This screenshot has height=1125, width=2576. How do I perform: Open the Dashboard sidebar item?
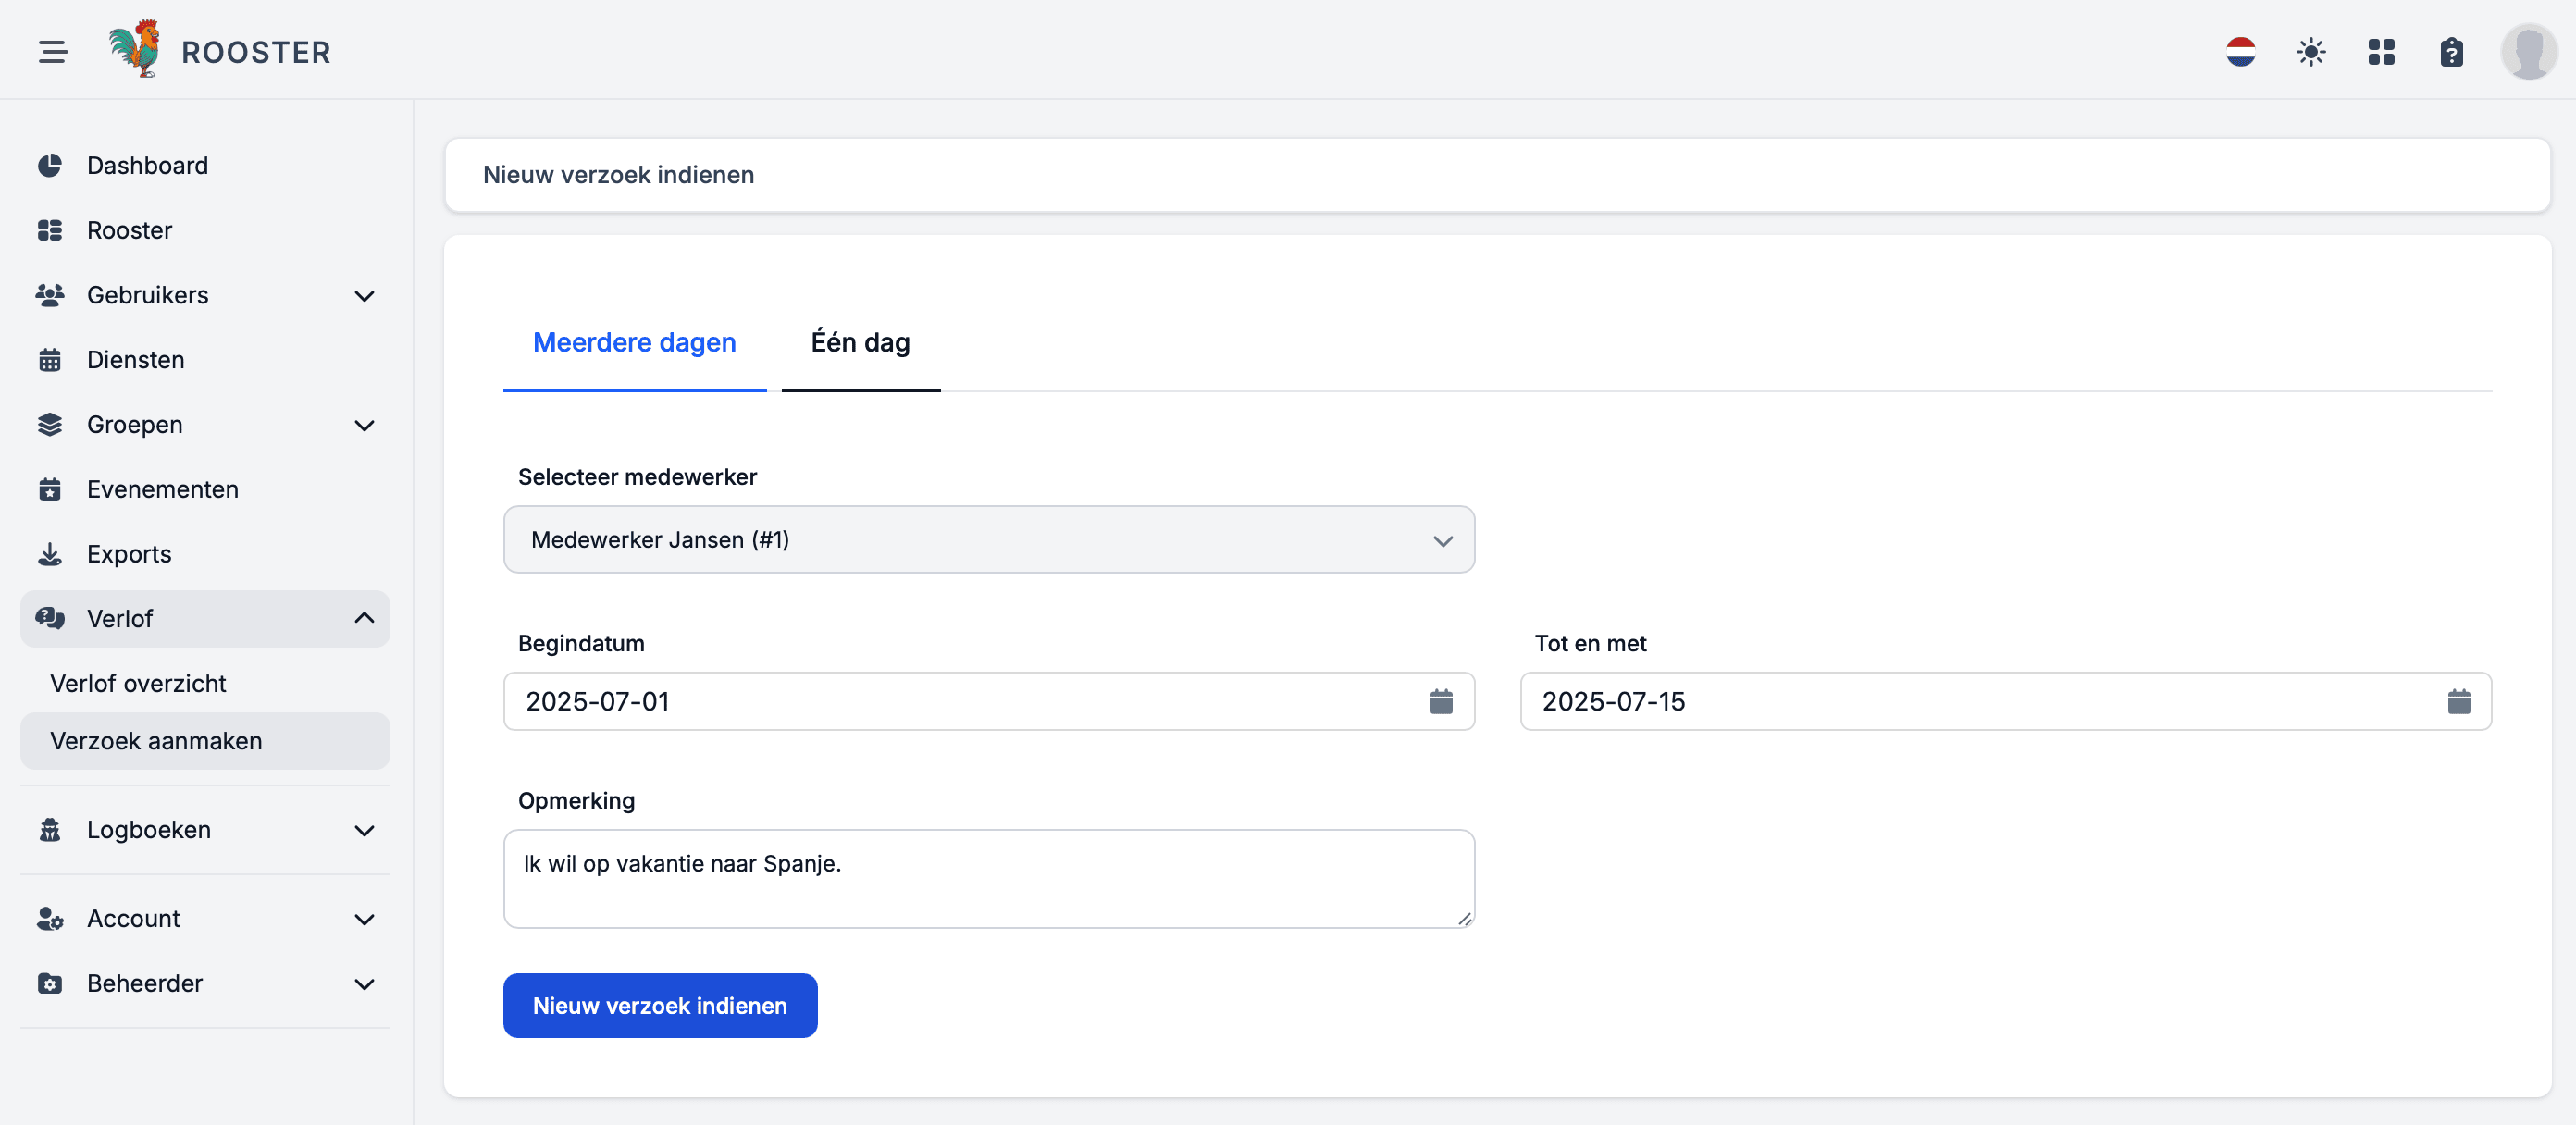[147, 165]
